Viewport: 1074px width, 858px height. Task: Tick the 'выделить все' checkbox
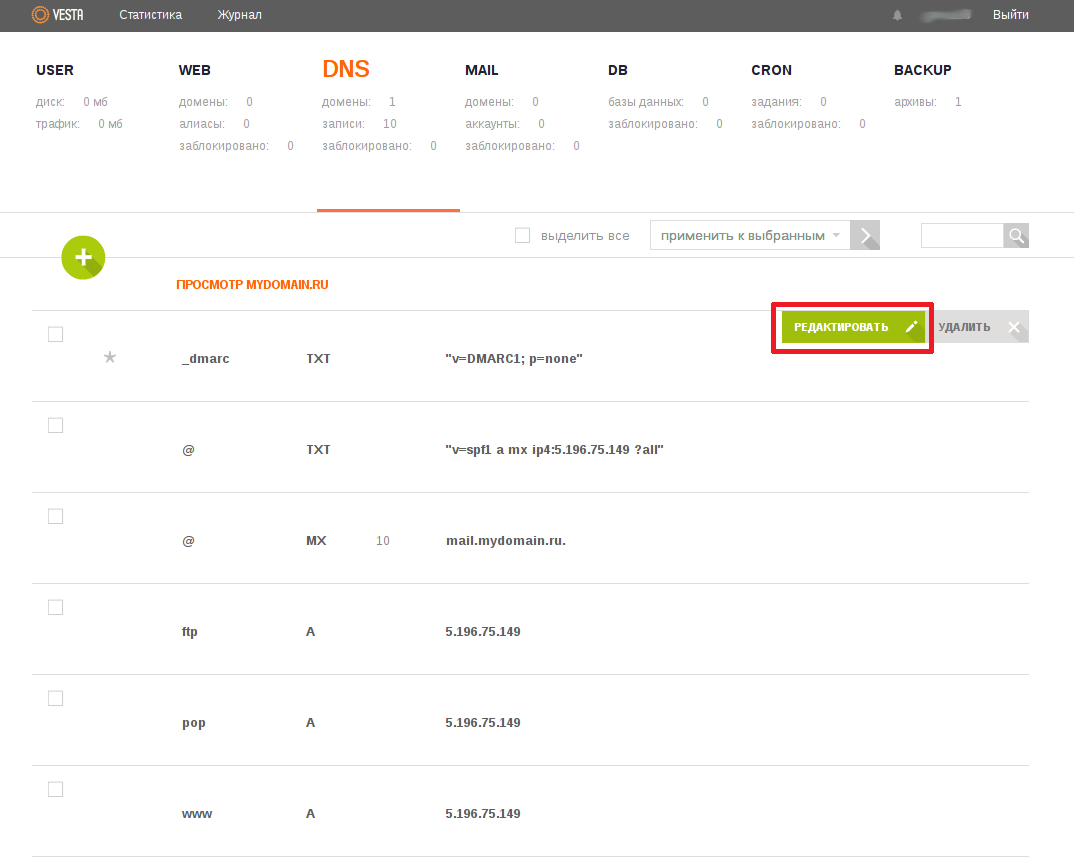click(523, 236)
